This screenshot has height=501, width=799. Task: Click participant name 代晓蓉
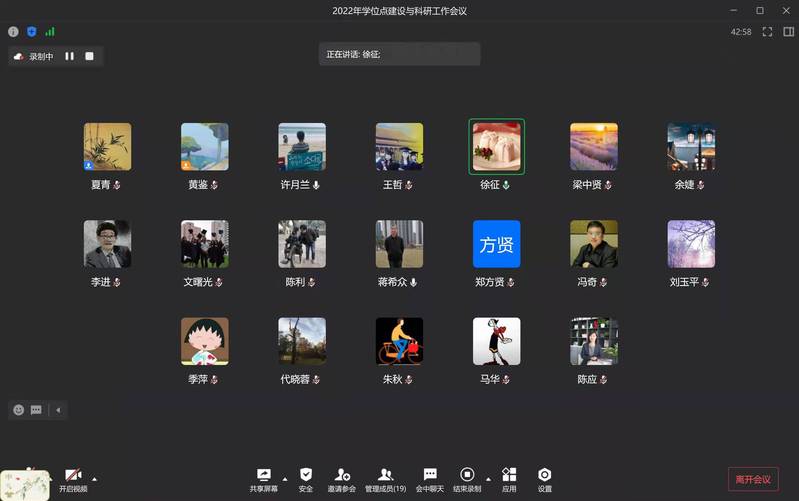(295, 379)
